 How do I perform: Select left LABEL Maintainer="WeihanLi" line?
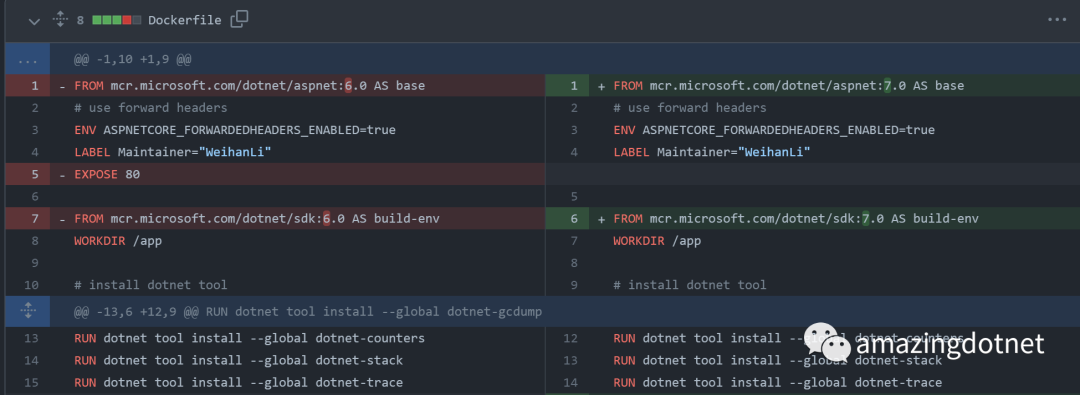coord(173,152)
